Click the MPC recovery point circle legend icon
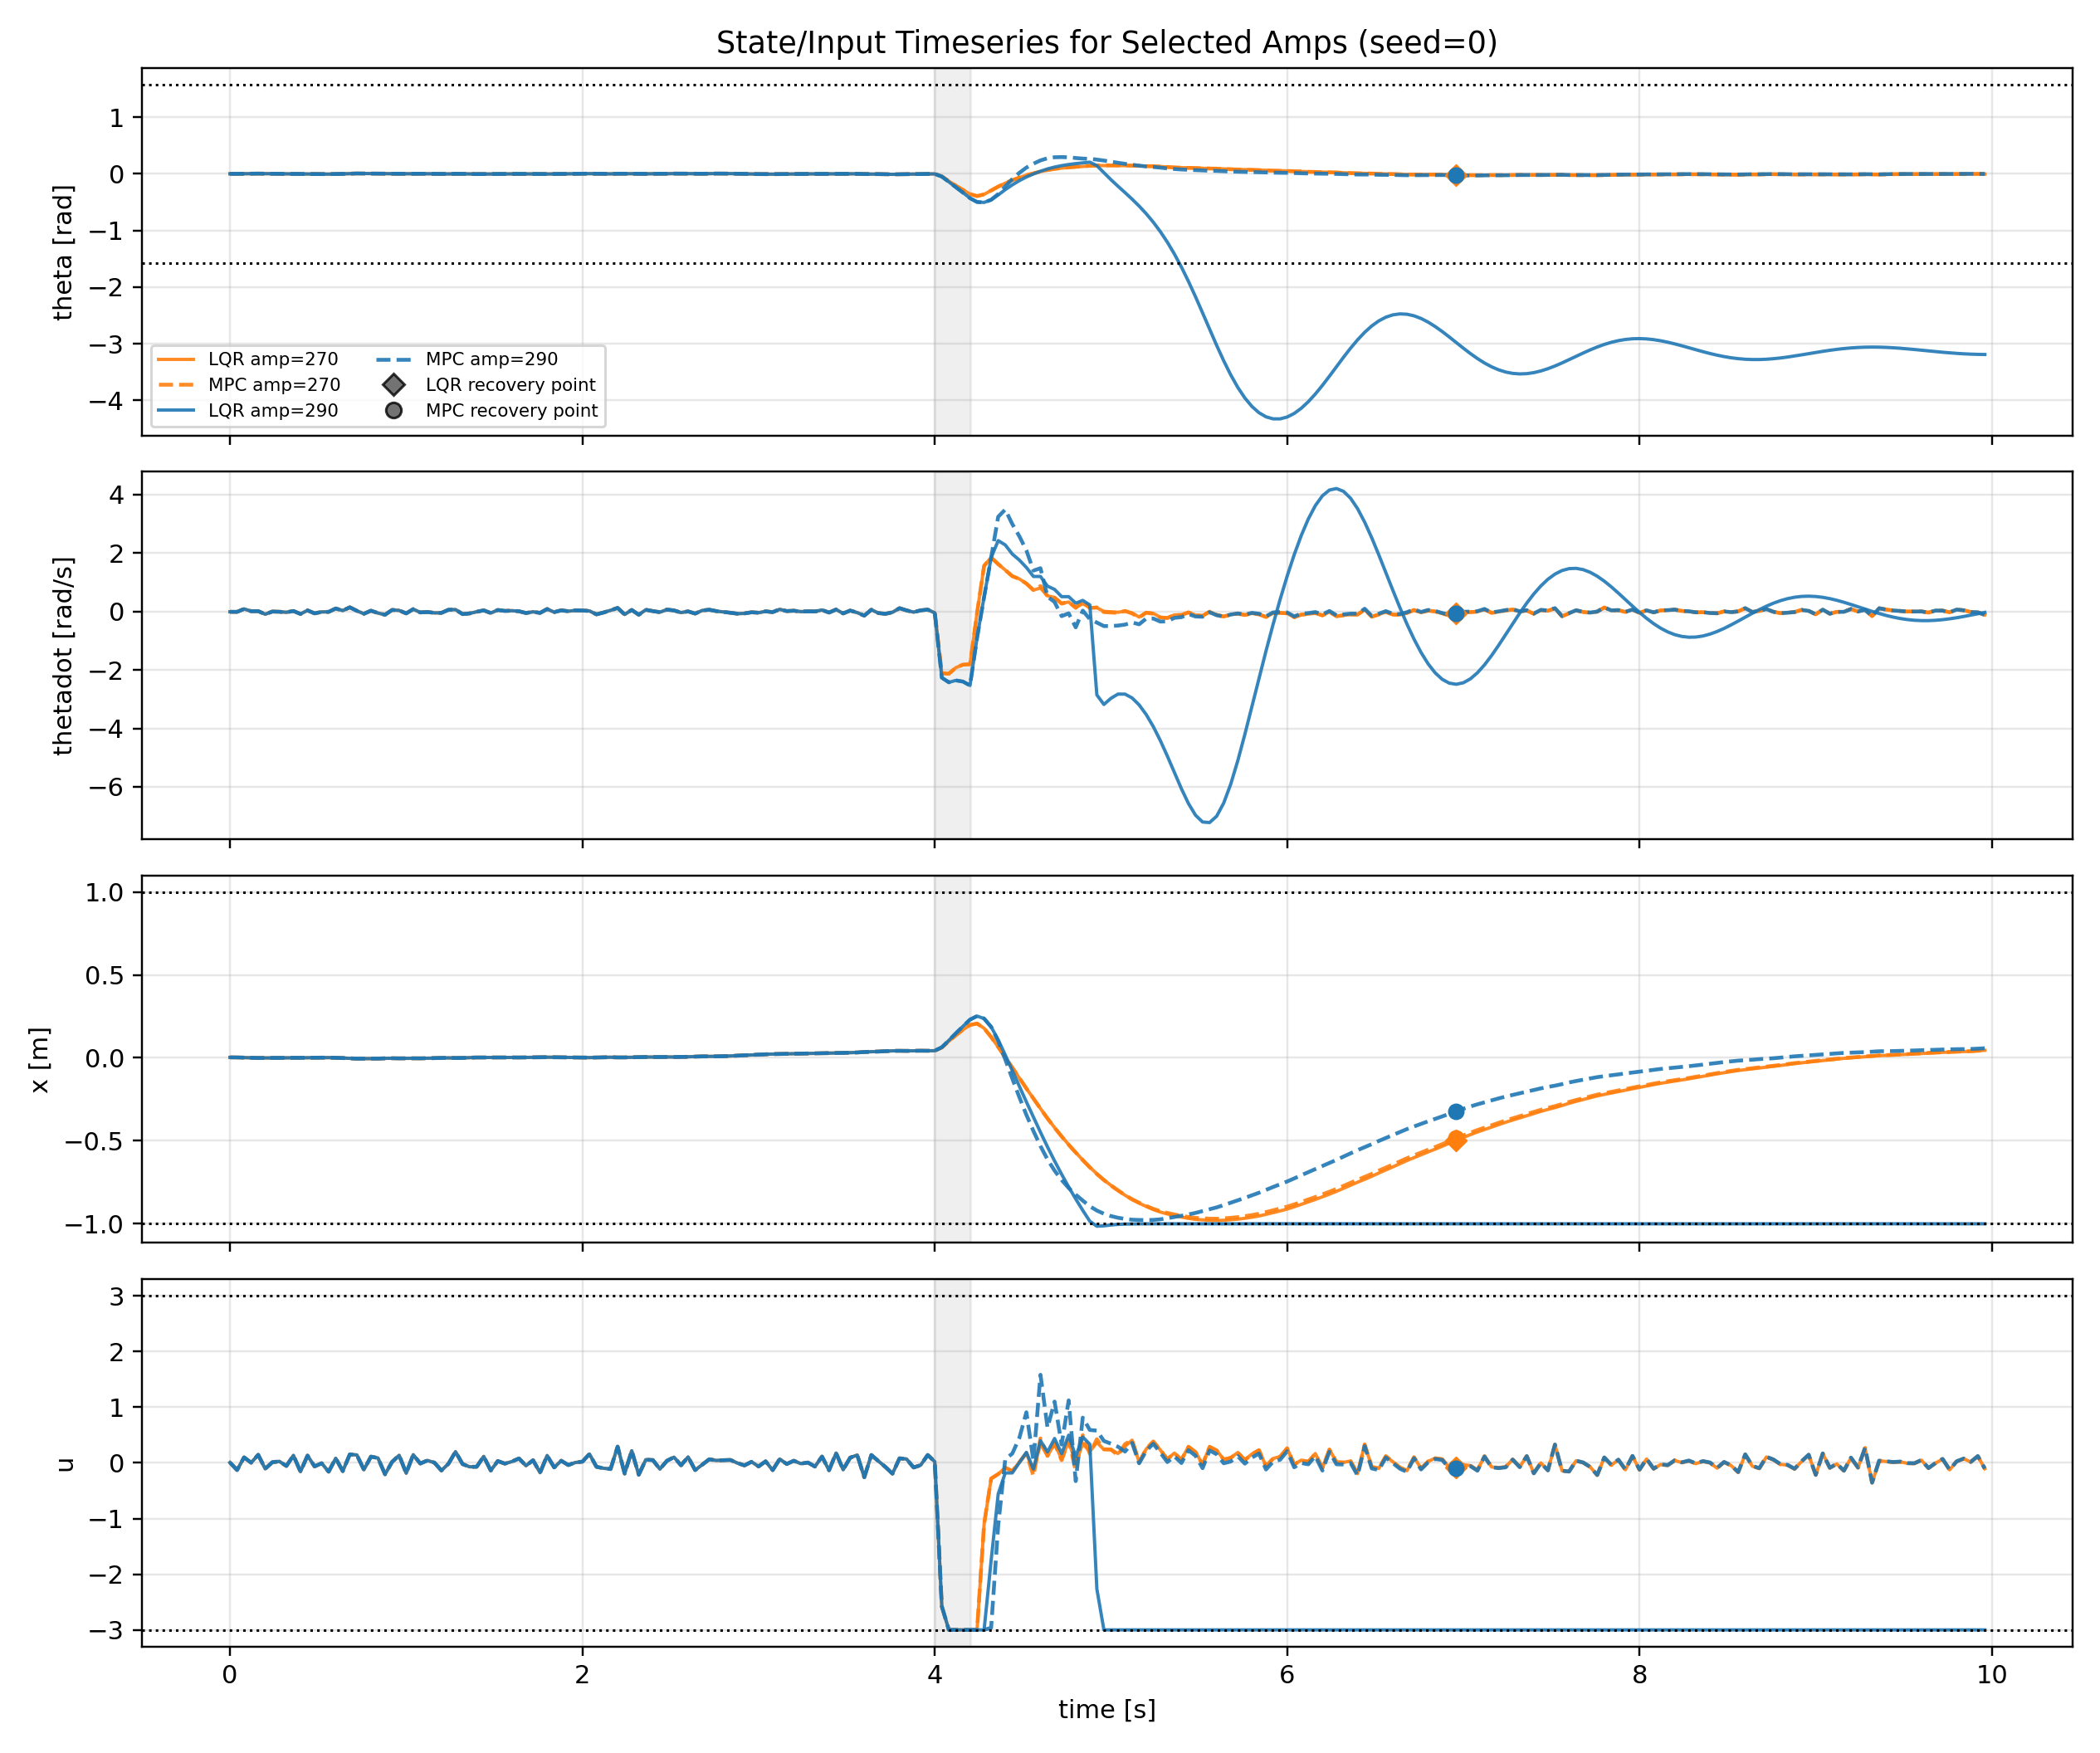 tap(394, 411)
